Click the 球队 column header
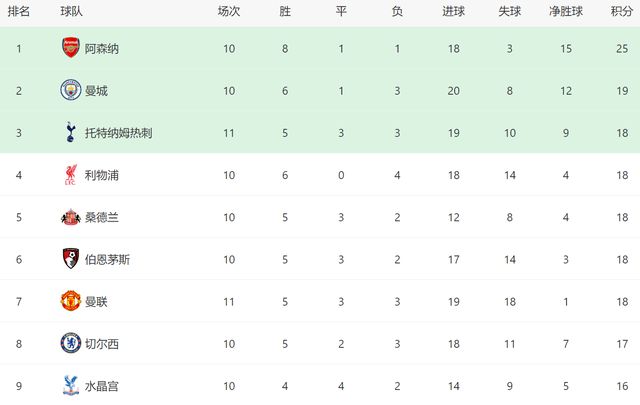This screenshot has height=405, width=640. 71,12
